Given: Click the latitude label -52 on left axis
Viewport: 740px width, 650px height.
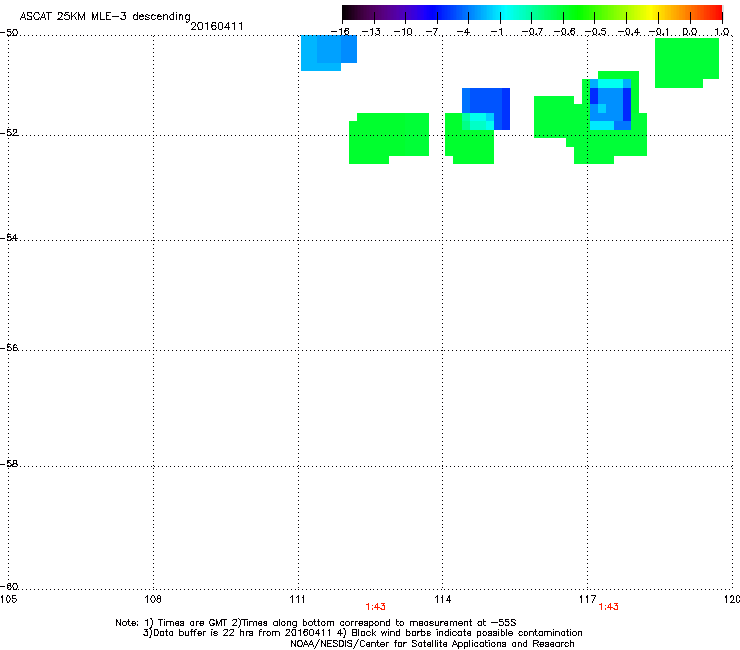Looking at the screenshot, I should tap(9, 133).
